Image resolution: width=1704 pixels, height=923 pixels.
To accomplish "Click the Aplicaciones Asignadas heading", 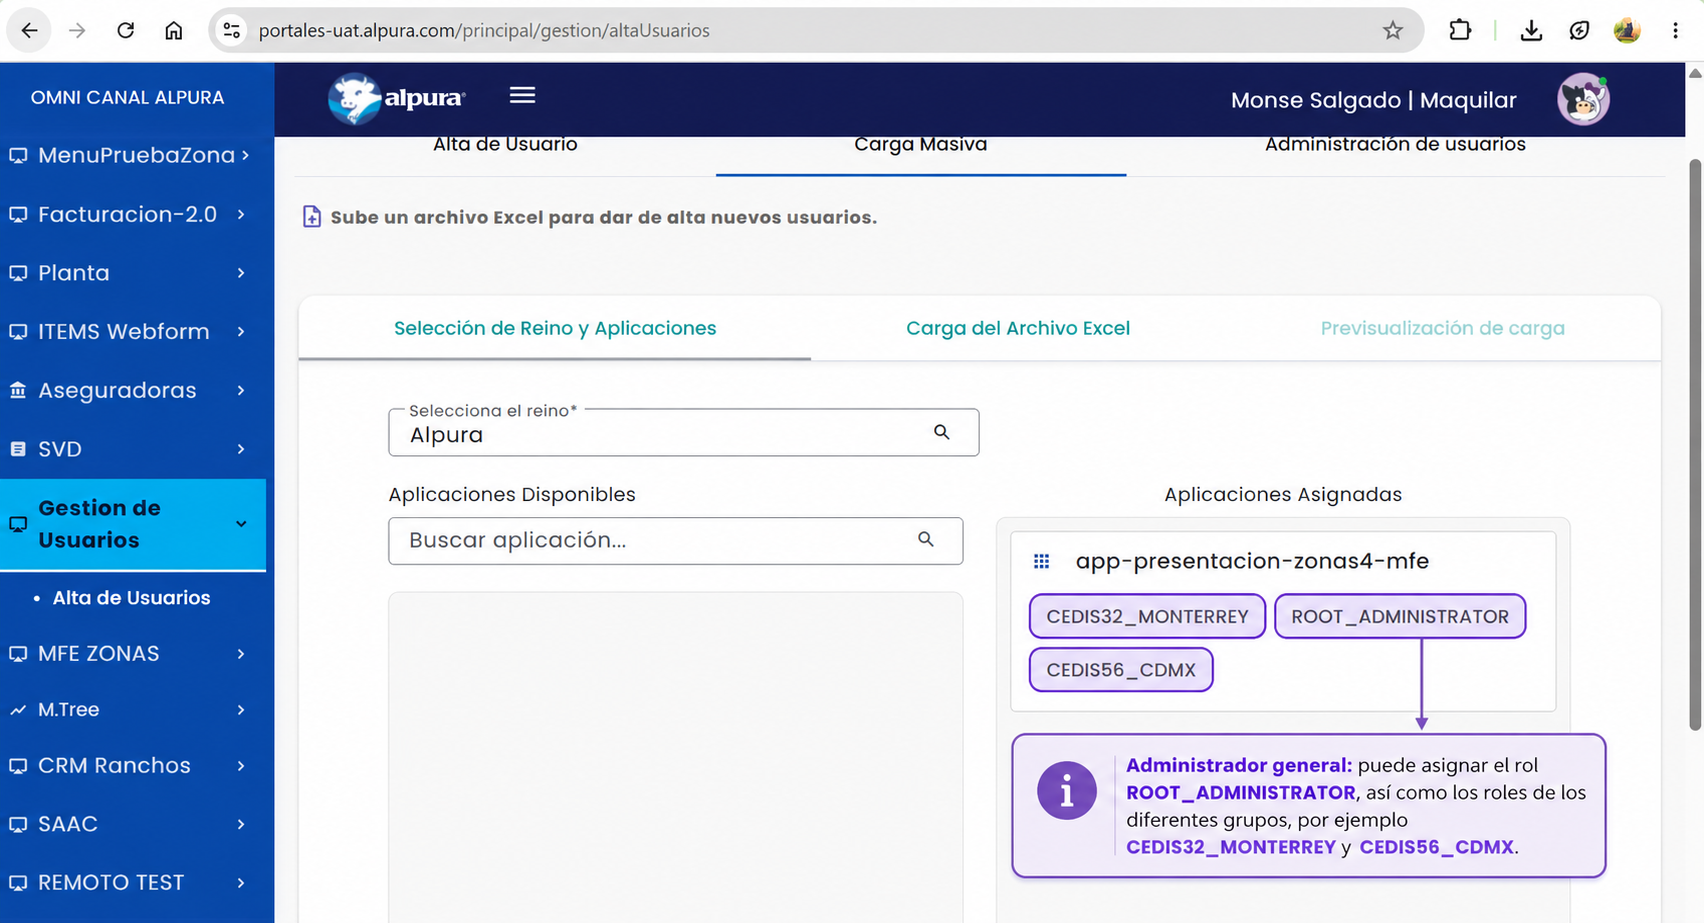I will [x=1283, y=494].
